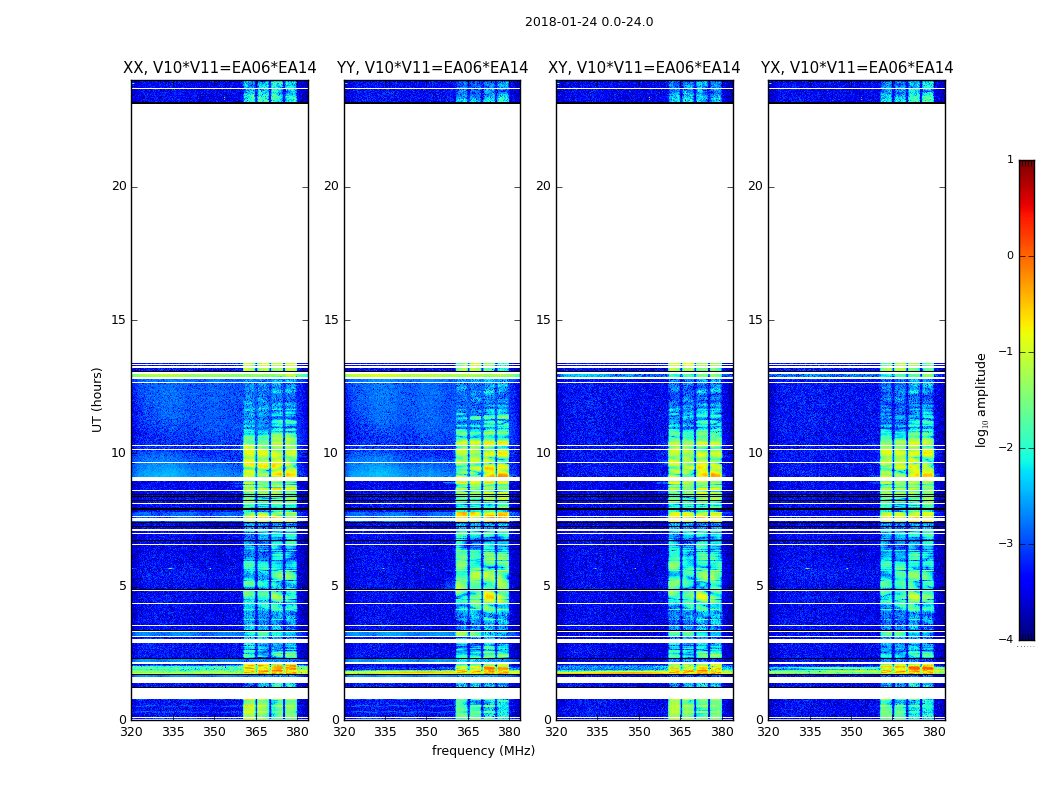The image size is (1050, 800).
Task: Click the dark blue bottom of the colorbar
Action: [1026, 634]
